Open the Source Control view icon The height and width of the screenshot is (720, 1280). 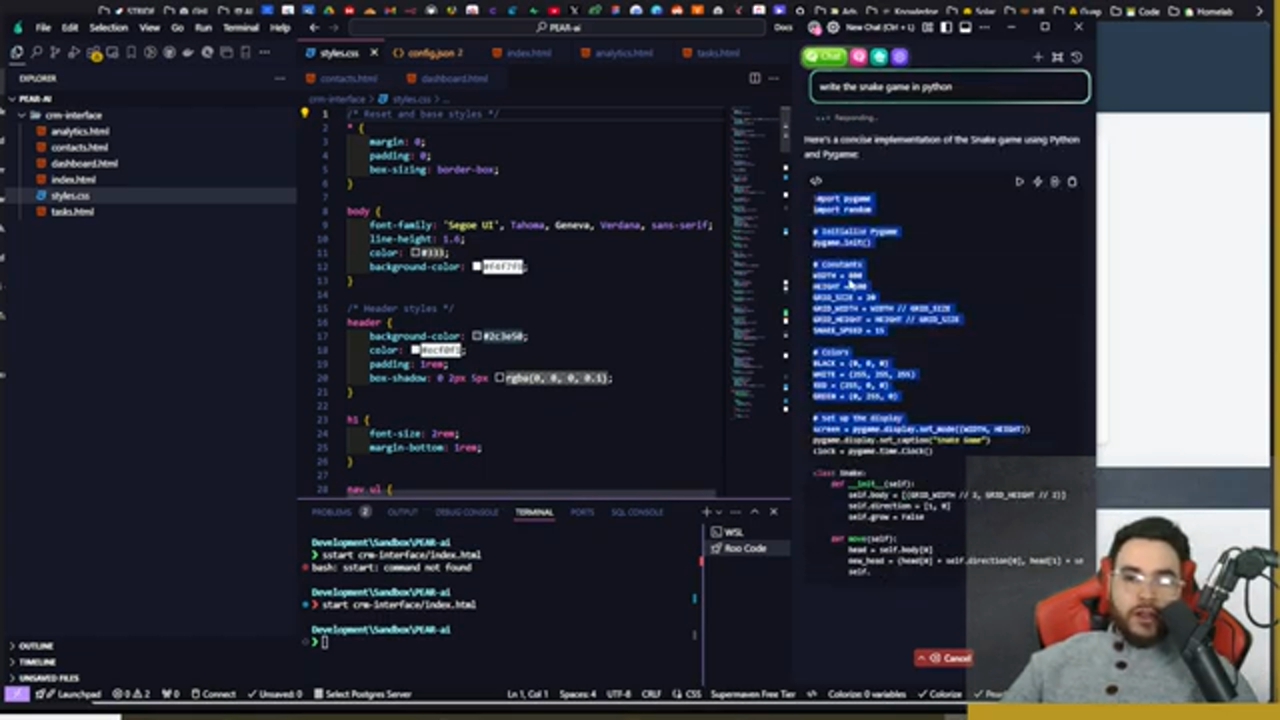(x=55, y=52)
